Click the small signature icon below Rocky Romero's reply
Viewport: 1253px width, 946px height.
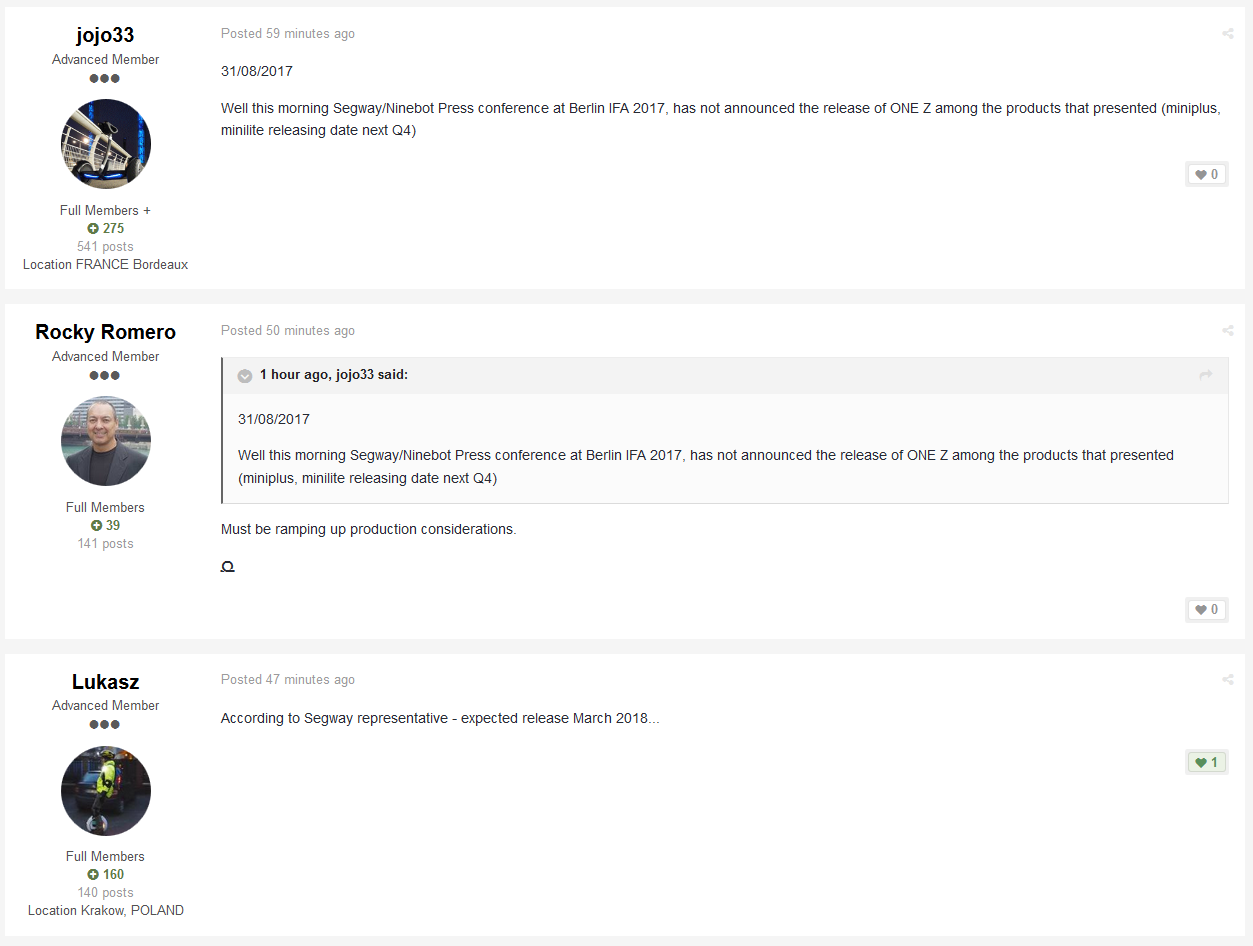(x=227, y=567)
